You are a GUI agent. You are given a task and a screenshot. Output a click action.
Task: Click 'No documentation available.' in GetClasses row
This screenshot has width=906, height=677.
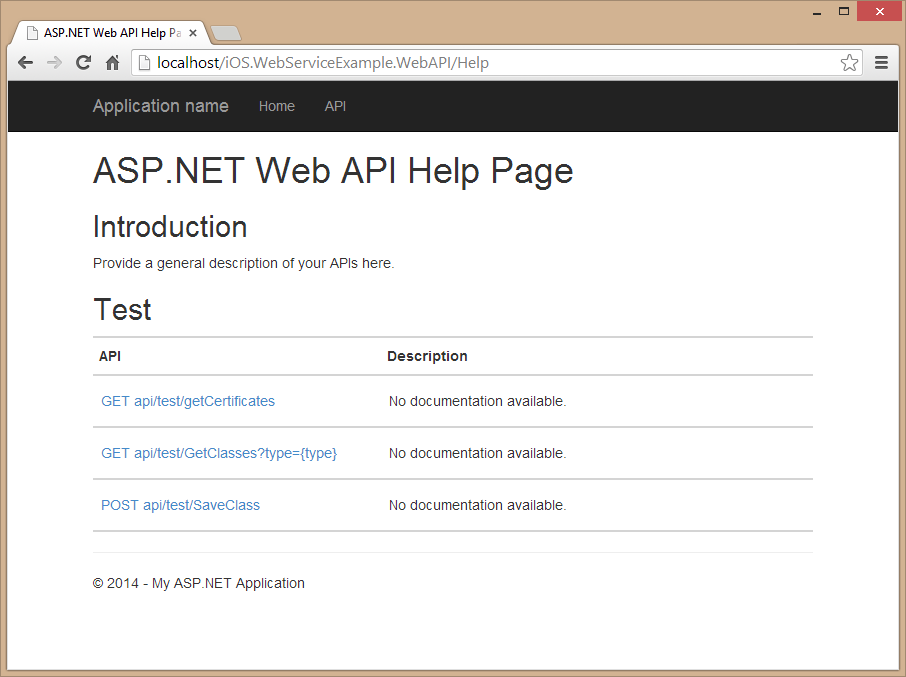pos(477,453)
